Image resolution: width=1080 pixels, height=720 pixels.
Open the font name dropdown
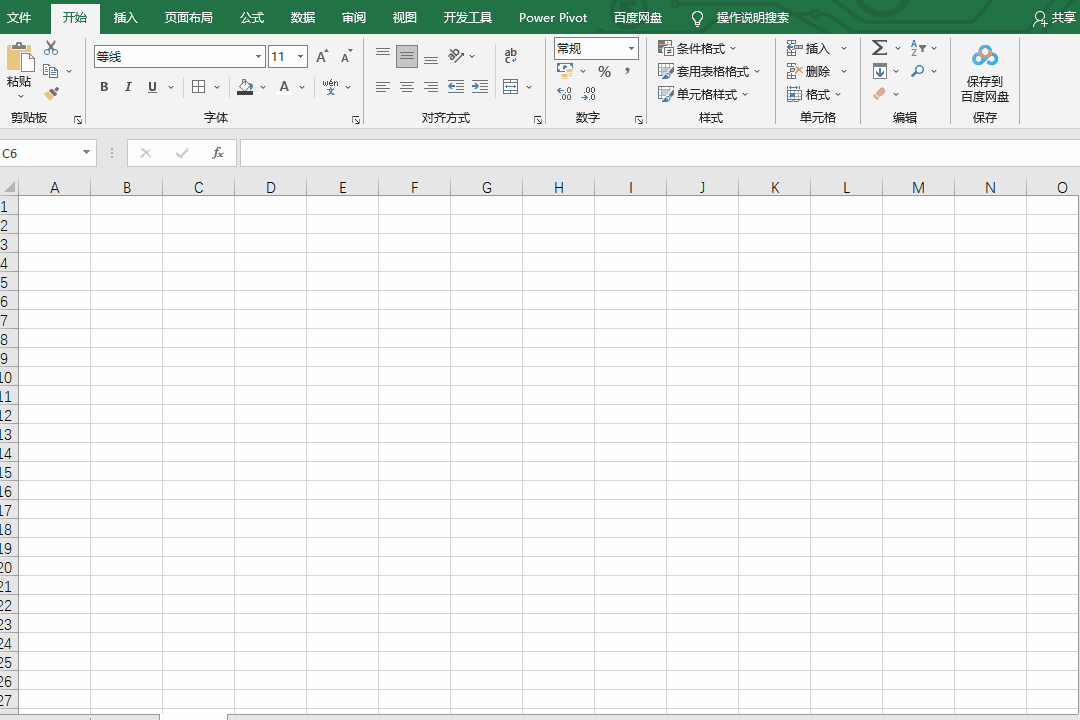coord(259,57)
